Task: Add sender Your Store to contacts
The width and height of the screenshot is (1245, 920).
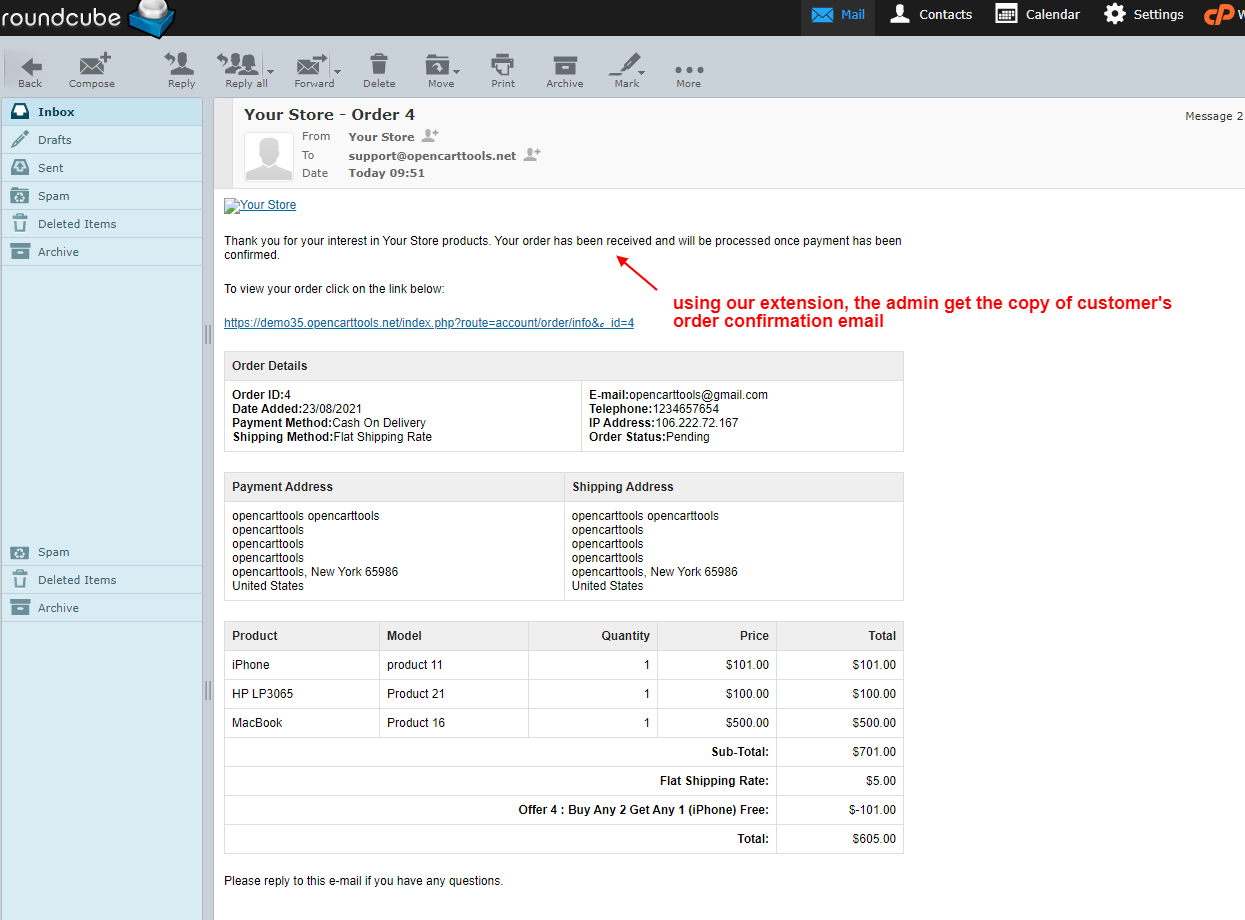Action: click(430, 136)
